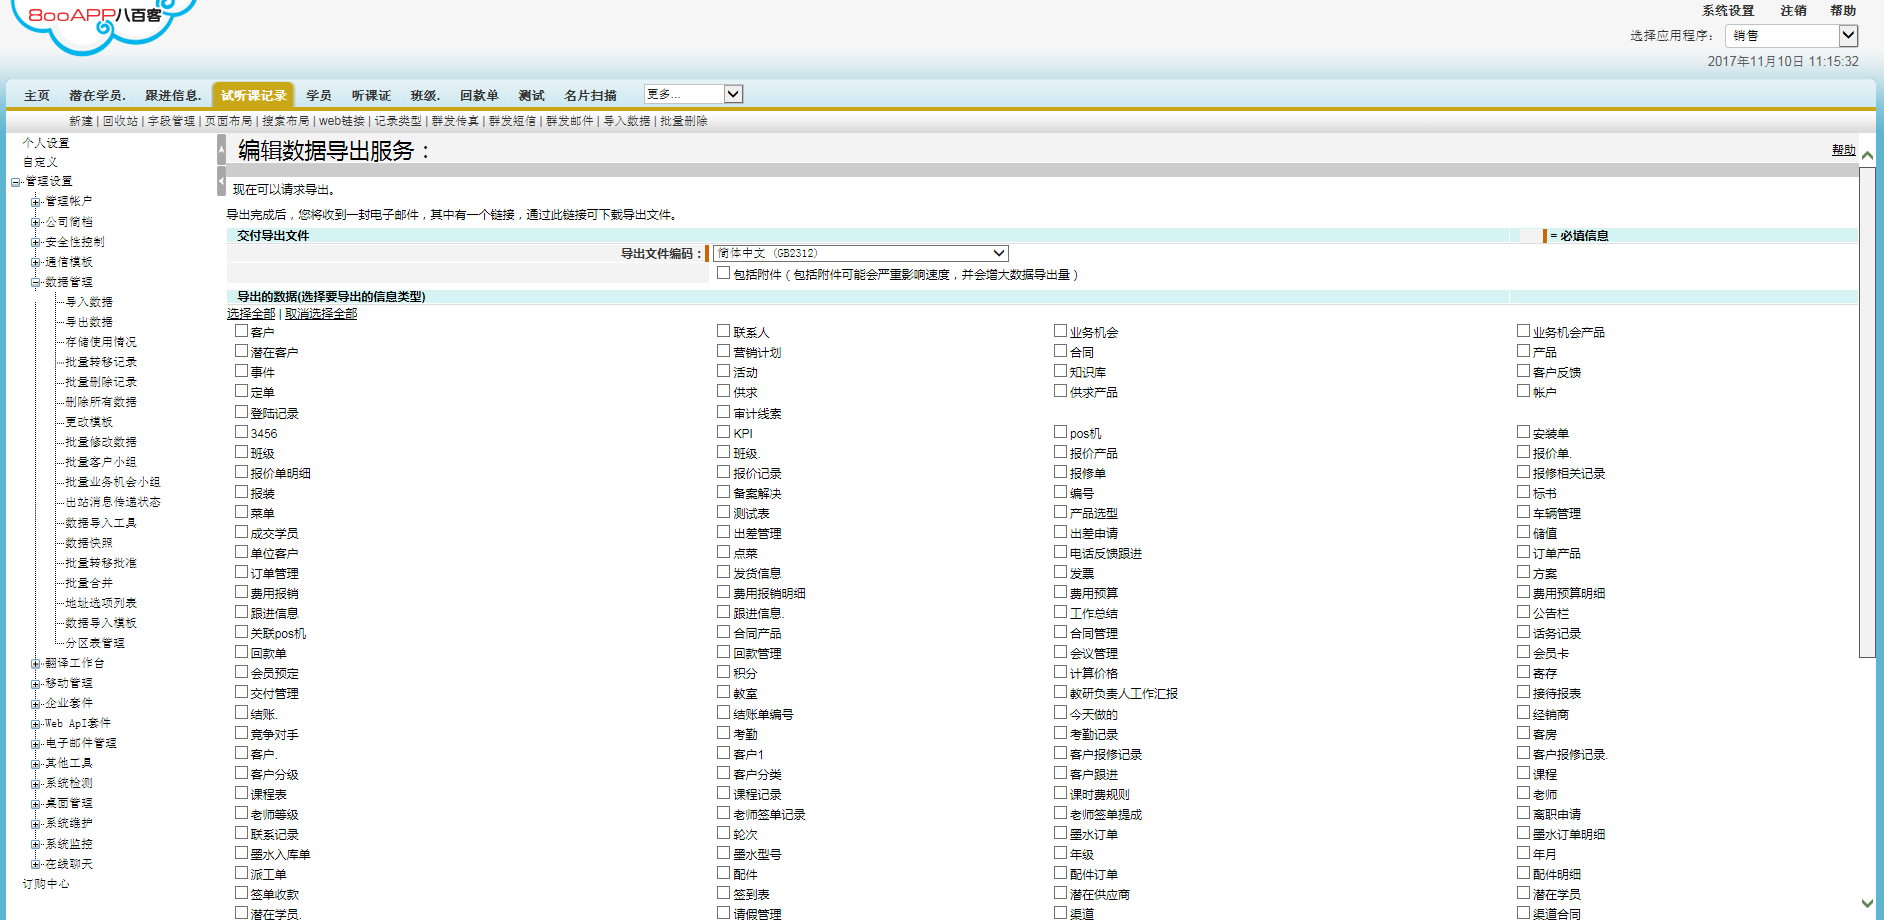
Task: Click 系统设置 in the top-right corner
Action: pyautogui.click(x=1728, y=11)
